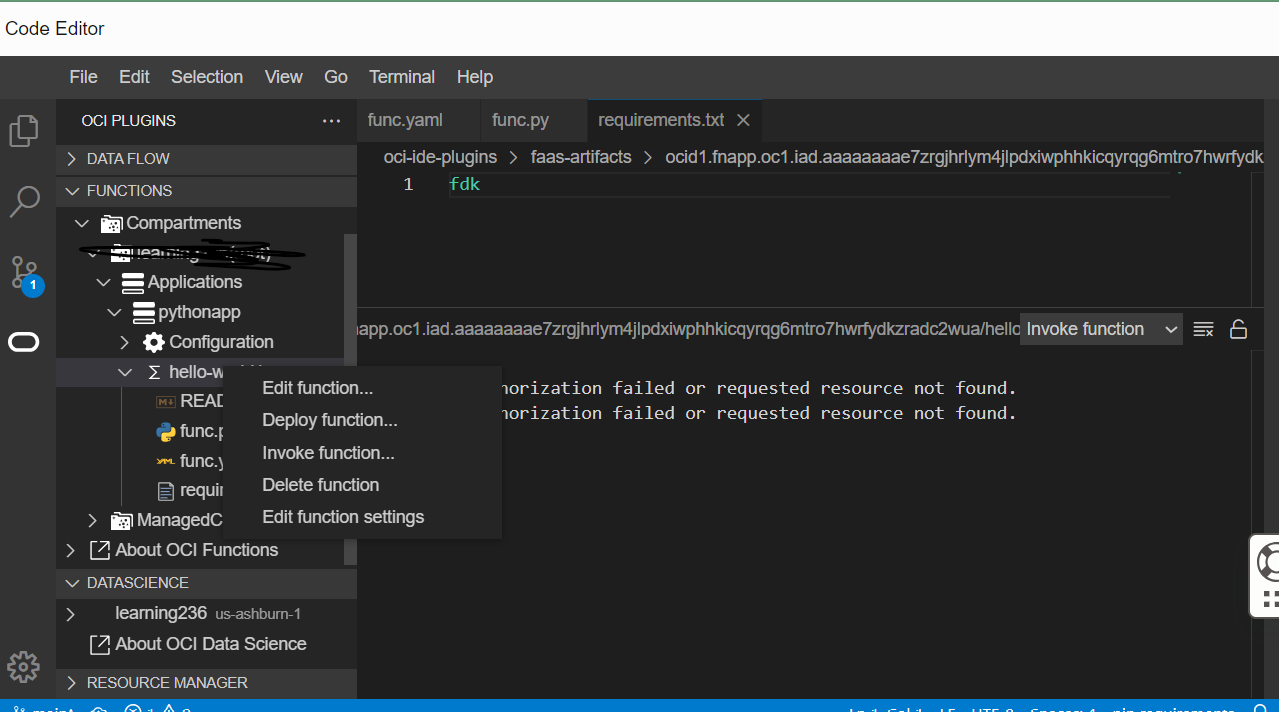Click the clear output lines icon

[1203, 329]
